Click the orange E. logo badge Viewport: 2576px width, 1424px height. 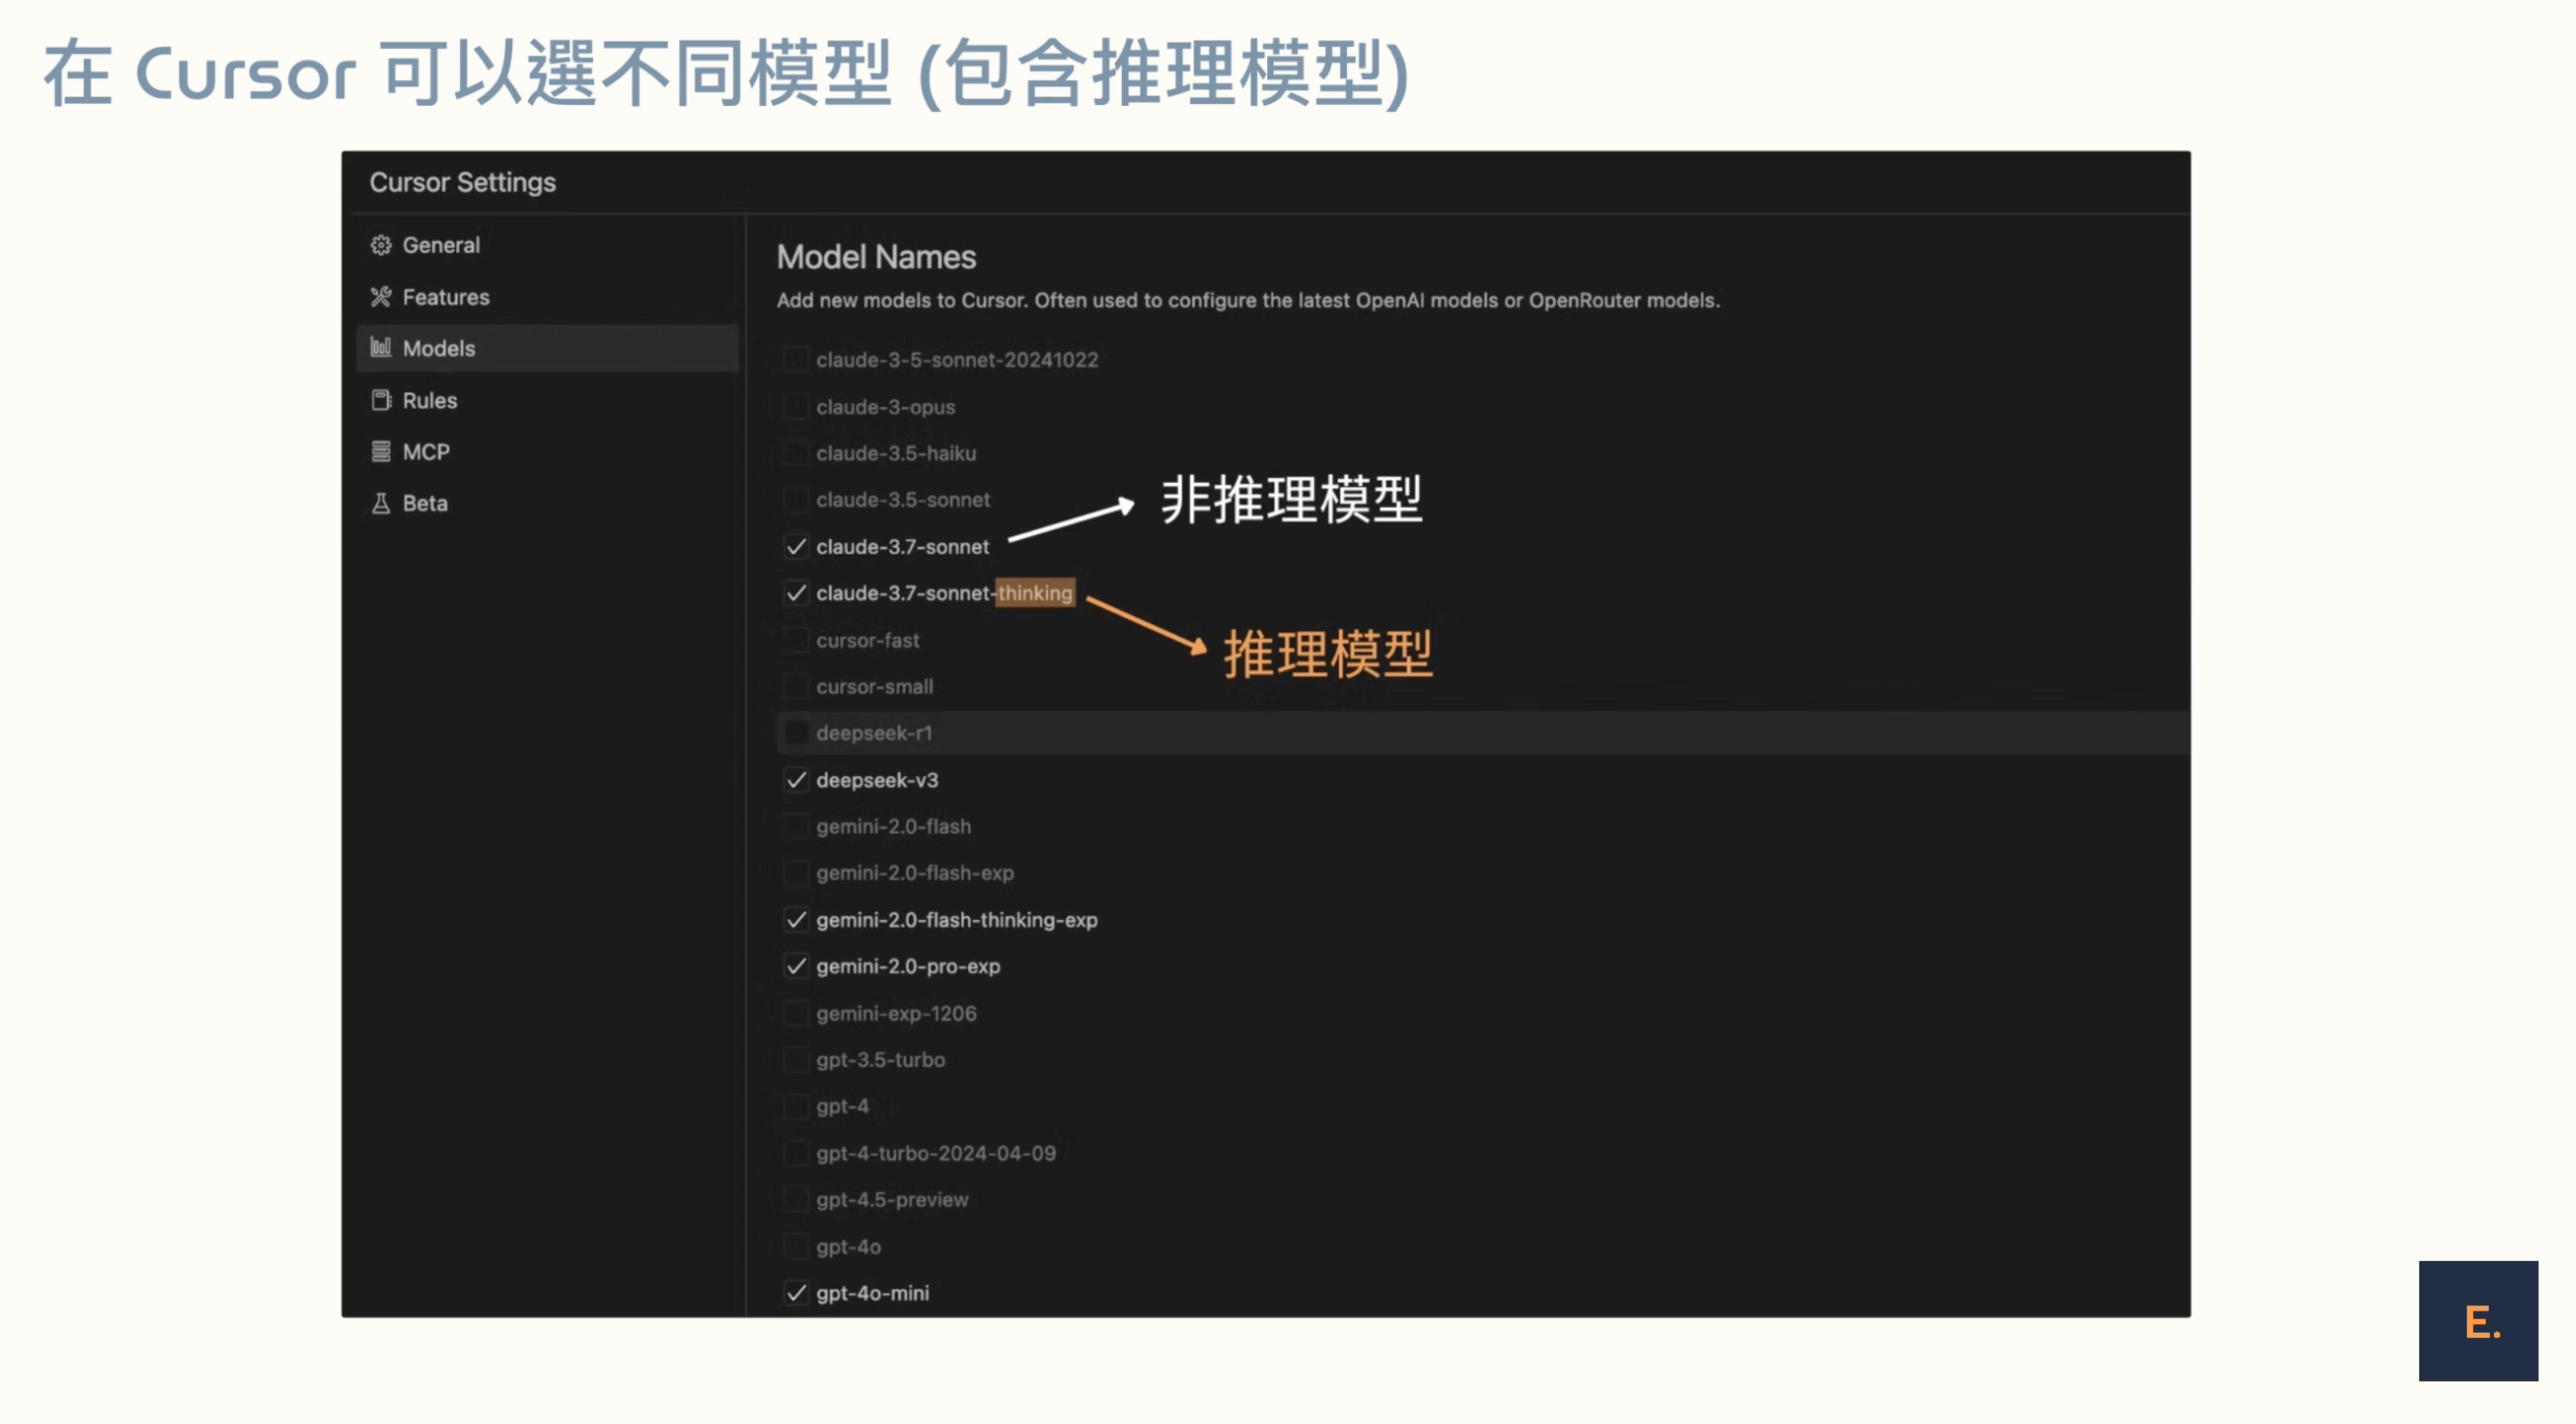(x=2478, y=1321)
